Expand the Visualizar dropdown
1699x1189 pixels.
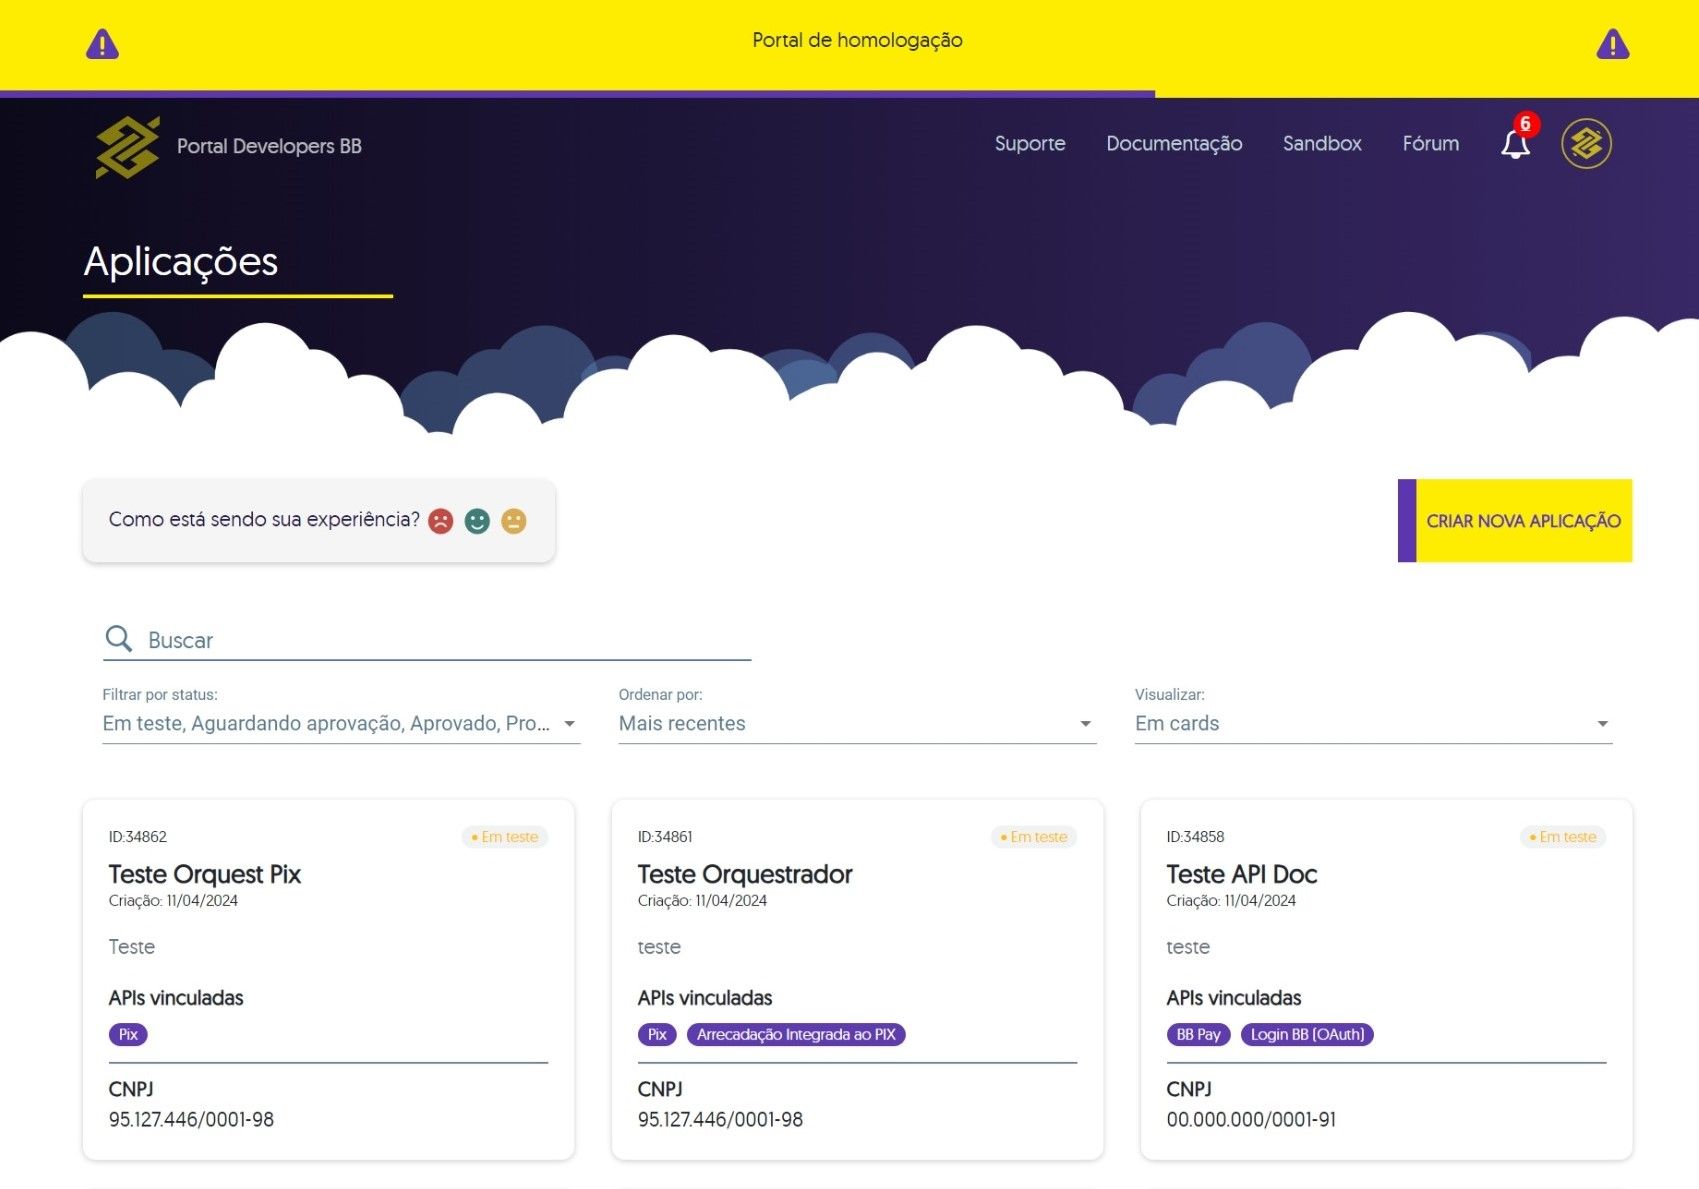[x=1372, y=723]
